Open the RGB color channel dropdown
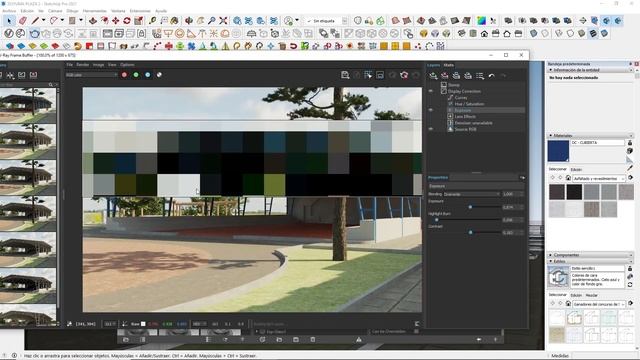Screen dimensions: 640x360 coord(91,75)
